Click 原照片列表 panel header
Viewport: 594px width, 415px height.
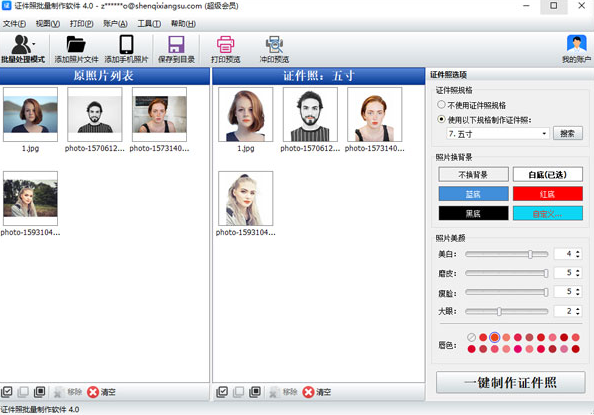[105, 76]
